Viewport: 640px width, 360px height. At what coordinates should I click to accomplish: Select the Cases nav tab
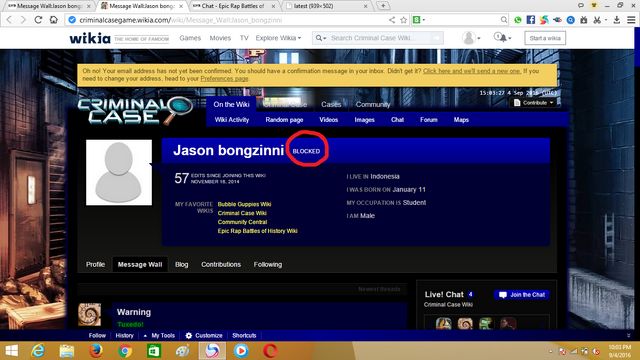click(x=331, y=104)
